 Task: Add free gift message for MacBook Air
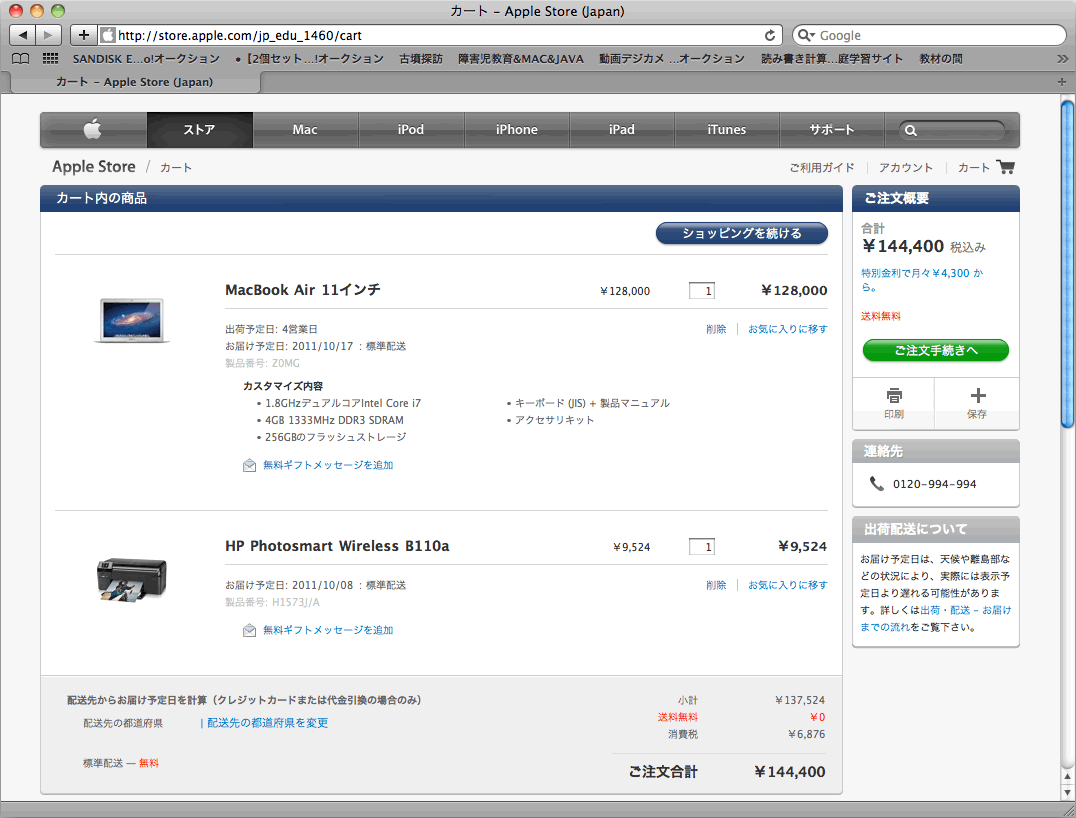(x=328, y=465)
